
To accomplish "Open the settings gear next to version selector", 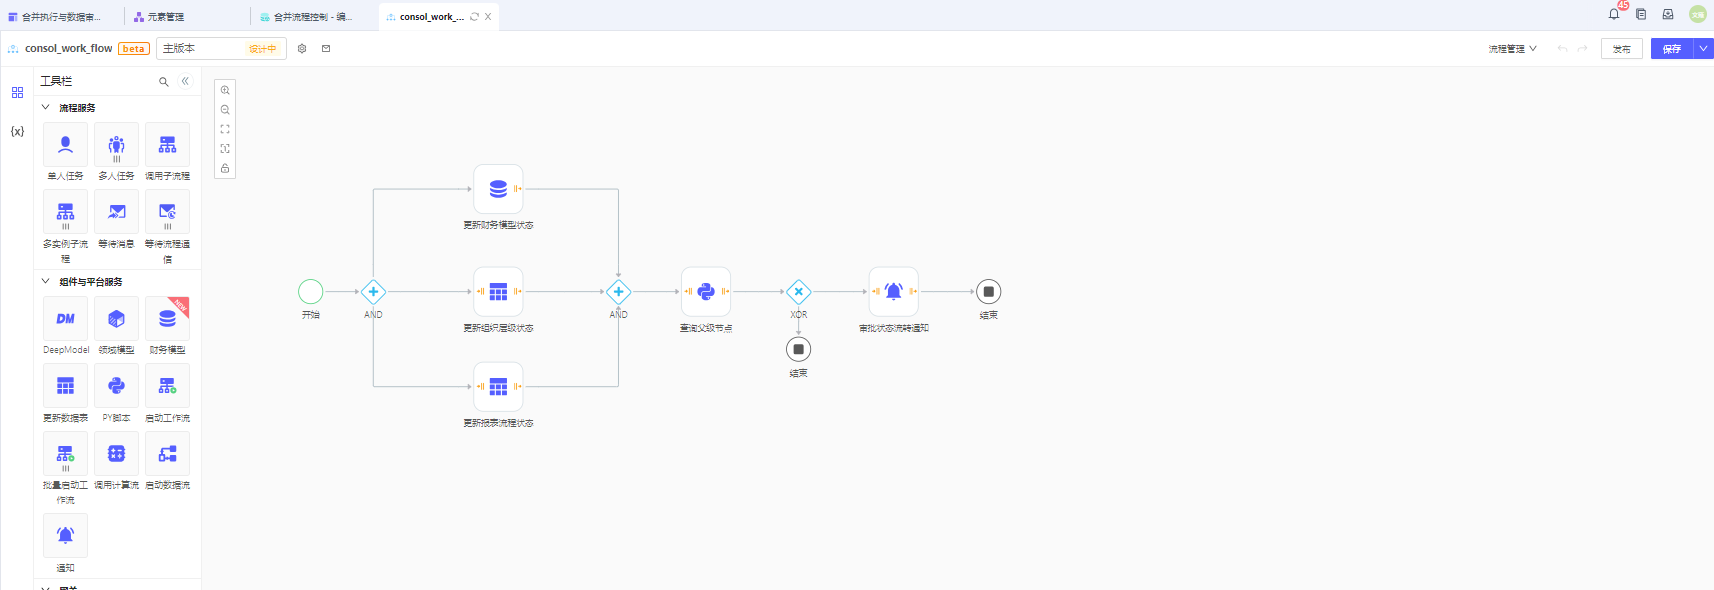I will coord(302,48).
